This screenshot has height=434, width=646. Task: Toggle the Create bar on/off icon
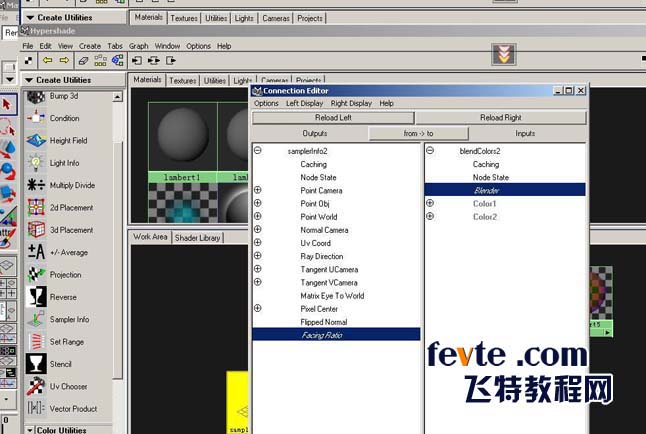28,61
